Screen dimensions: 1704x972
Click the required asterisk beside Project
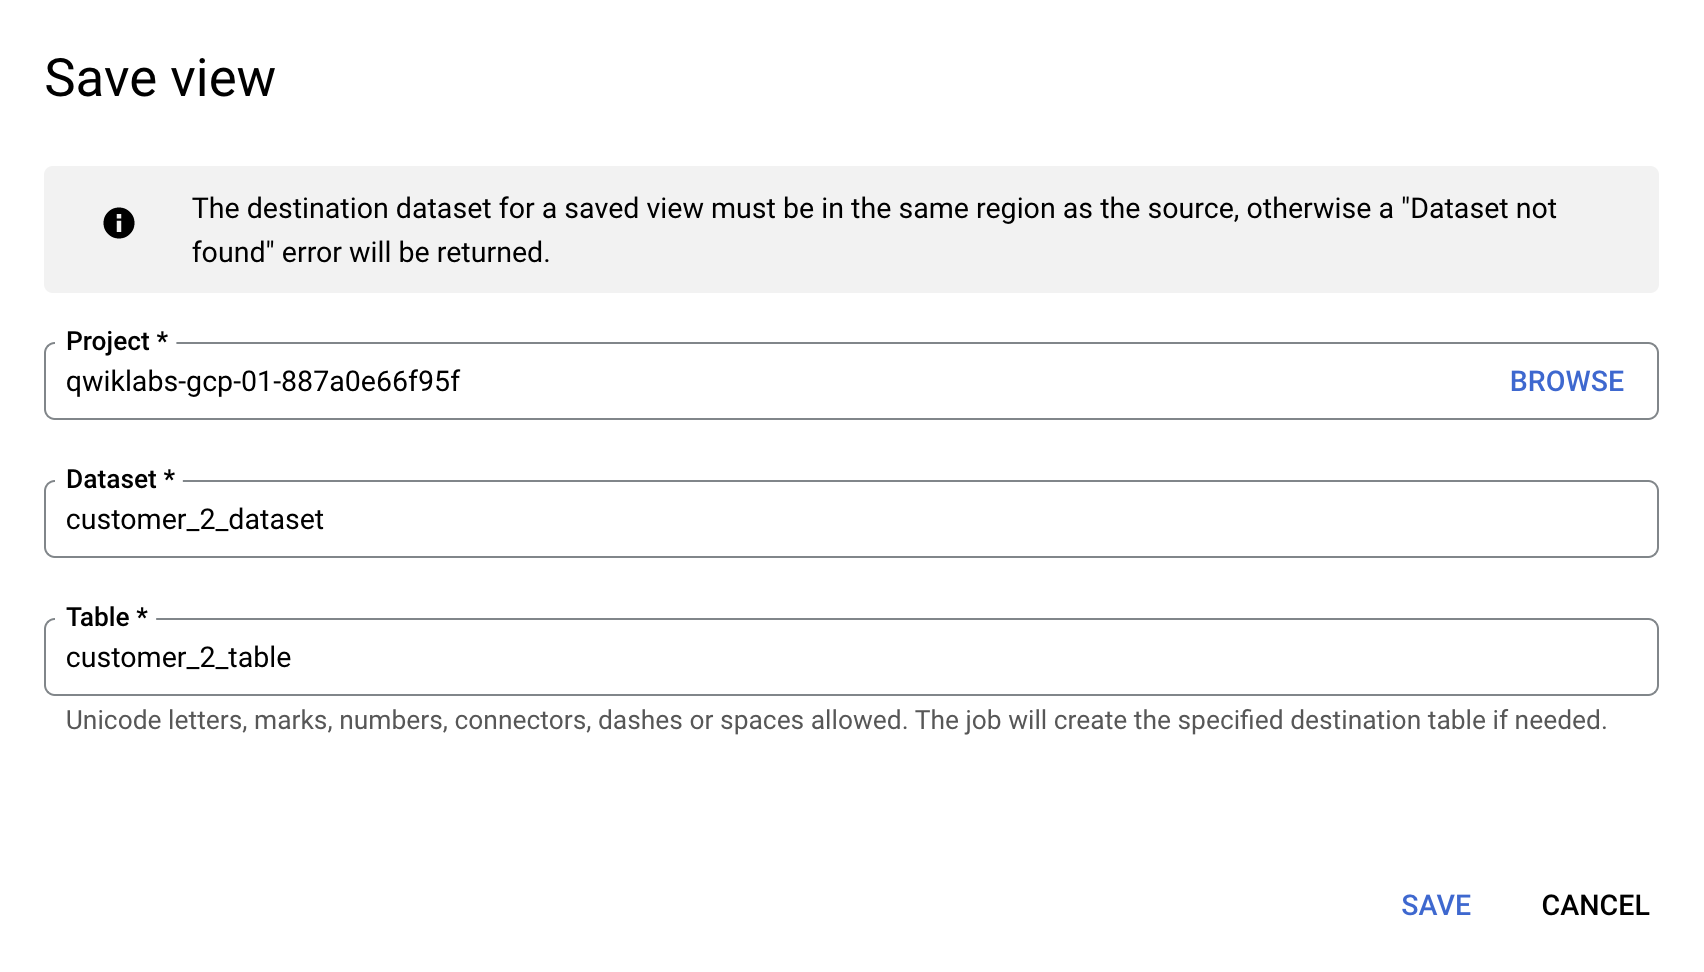pyautogui.click(x=162, y=340)
